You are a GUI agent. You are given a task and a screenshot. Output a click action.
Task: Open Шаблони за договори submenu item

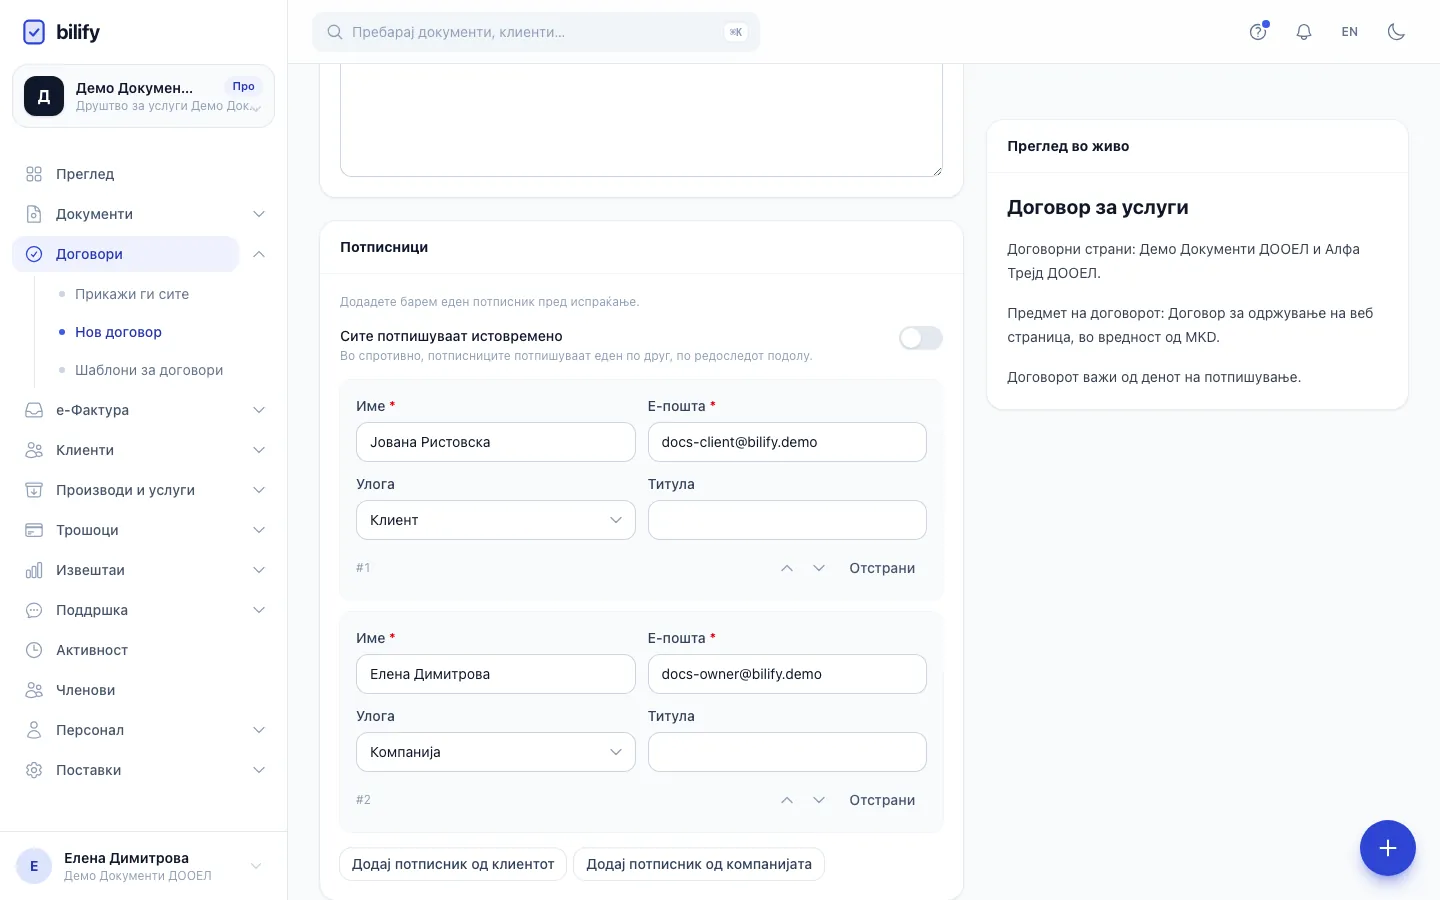pyautogui.click(x=149, y=370)
